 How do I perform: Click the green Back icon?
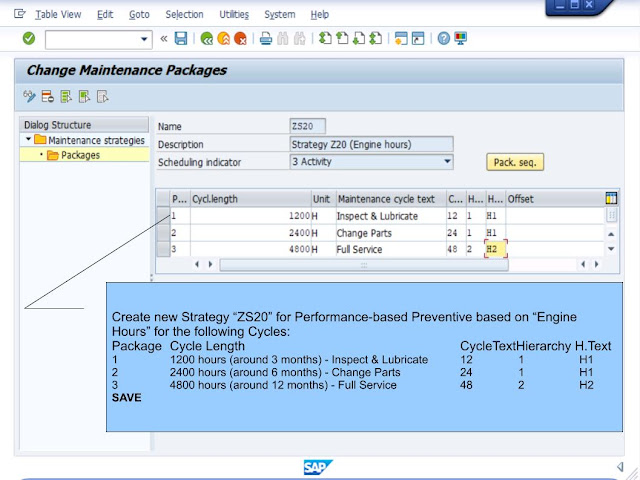point(207,39)
